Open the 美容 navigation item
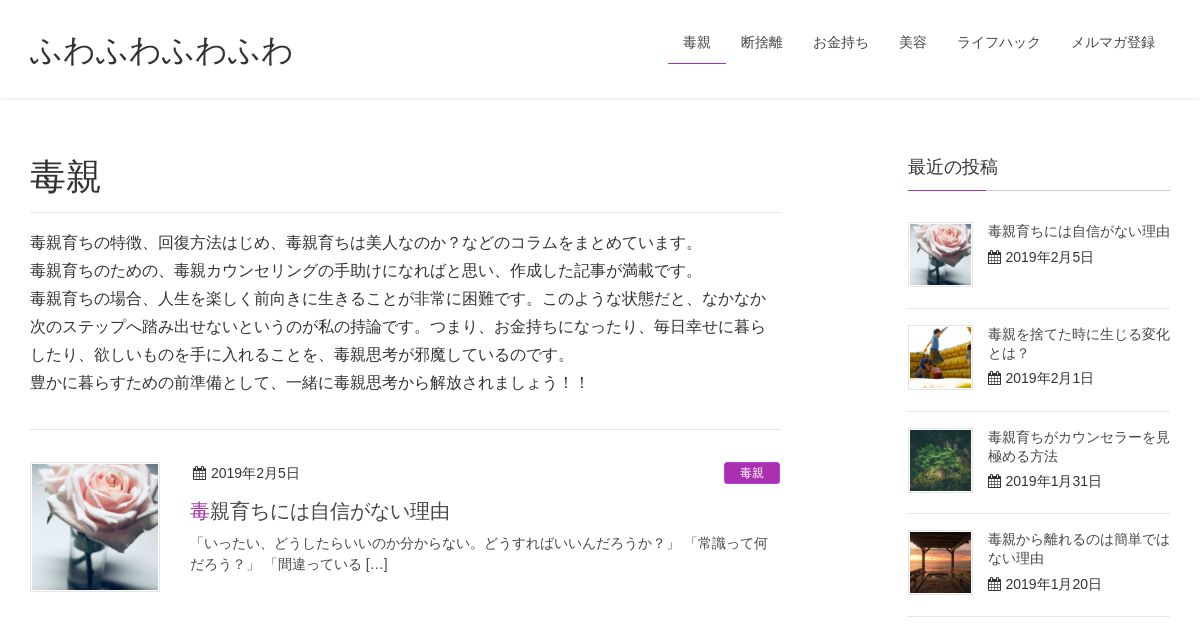The image size is (1200, 630). pos(913,42)
